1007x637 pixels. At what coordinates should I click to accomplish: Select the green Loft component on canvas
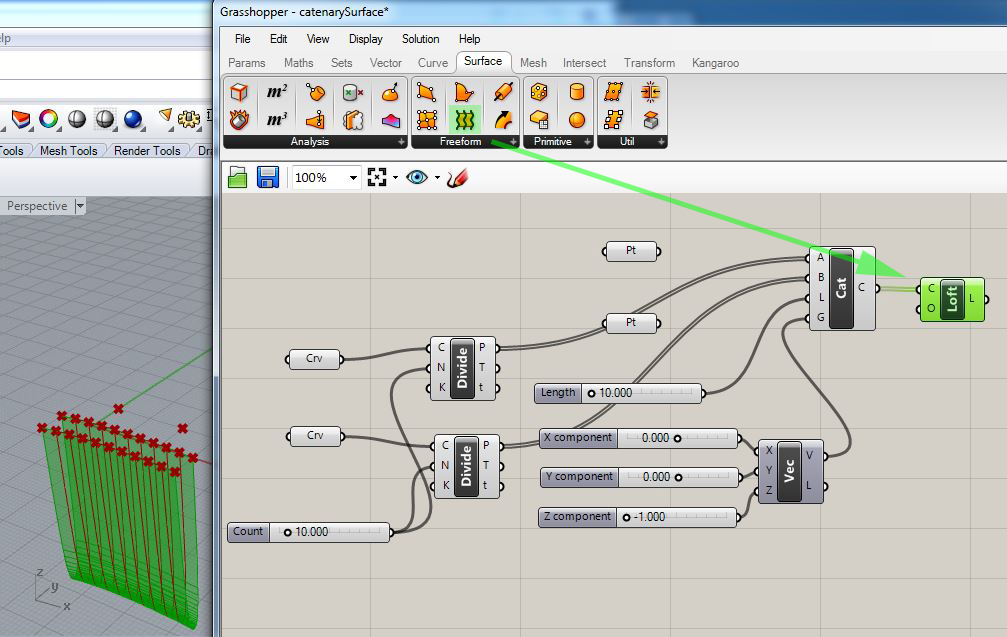[x=952, y=299]
